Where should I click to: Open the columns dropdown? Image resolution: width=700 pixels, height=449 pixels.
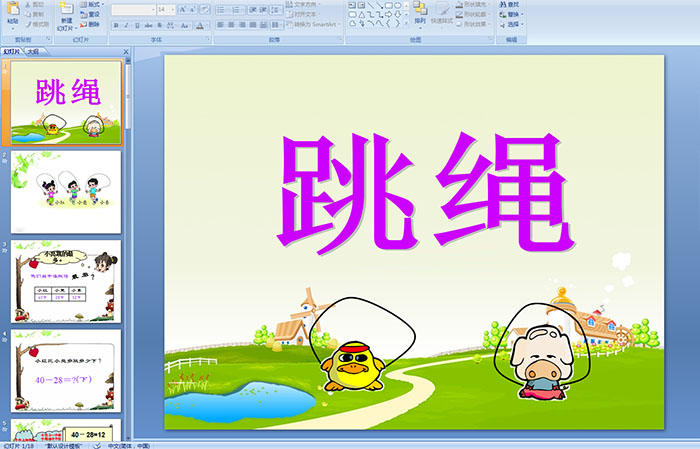coord(276,25)
